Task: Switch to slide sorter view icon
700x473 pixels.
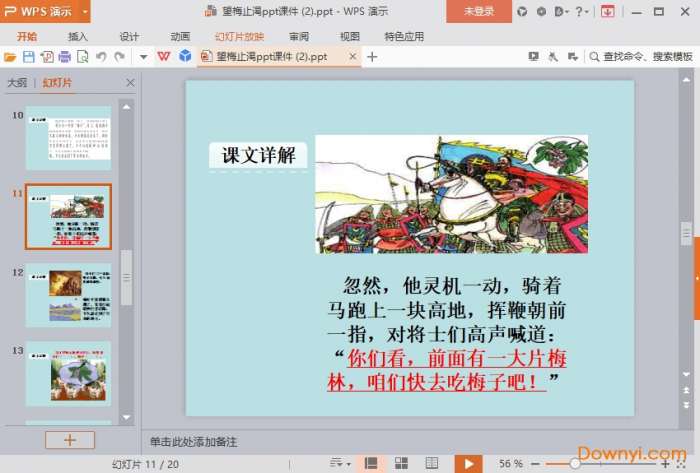Action: click(x=401, y=463)
